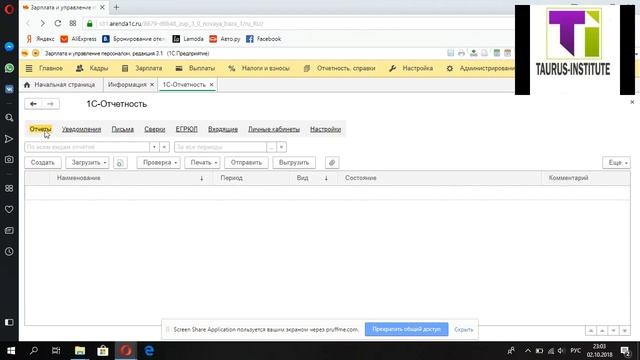This screenshot has height=360, width=640.
Task: Click the report type filter field
Action: click(x=87, y=147)
